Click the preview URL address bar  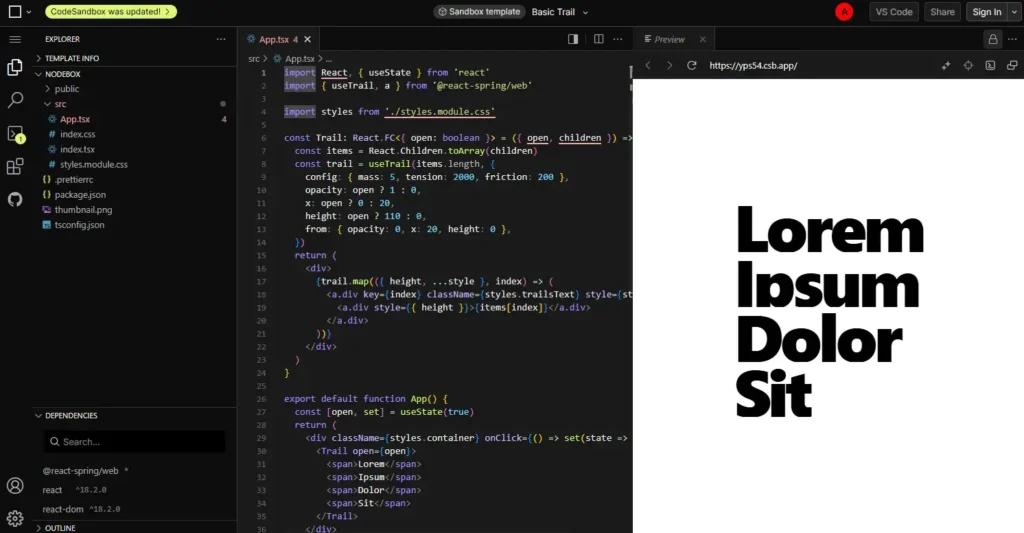(753, 65)
